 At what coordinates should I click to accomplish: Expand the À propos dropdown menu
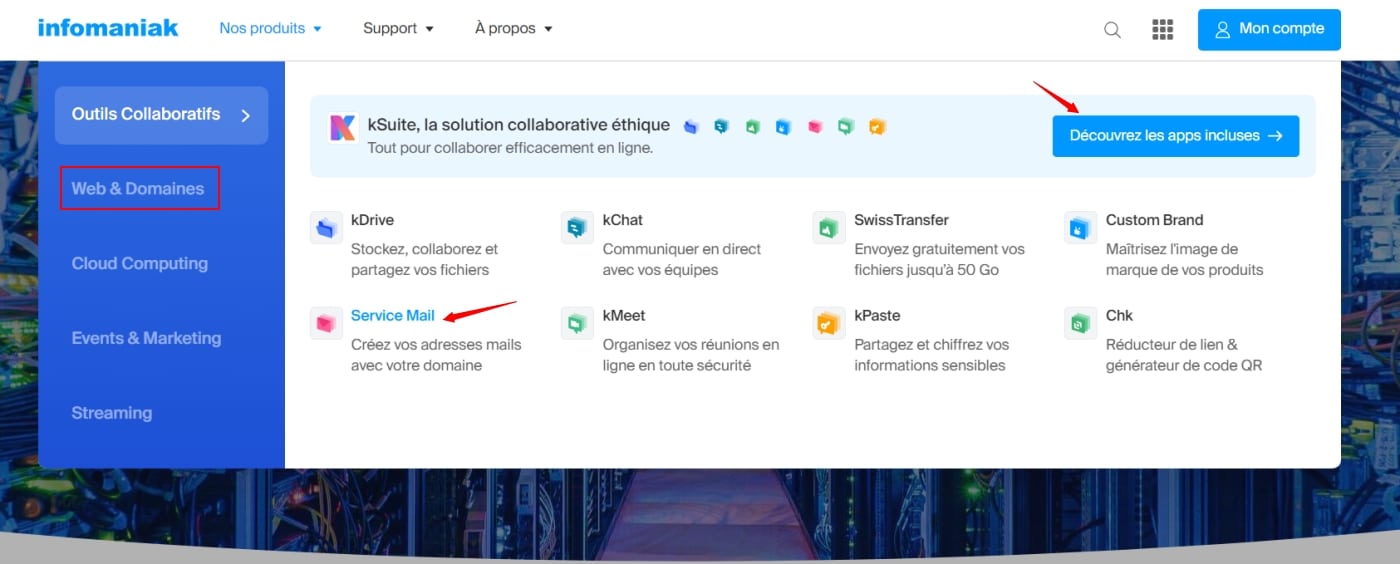pyautogui.click(x=514, y=28)
